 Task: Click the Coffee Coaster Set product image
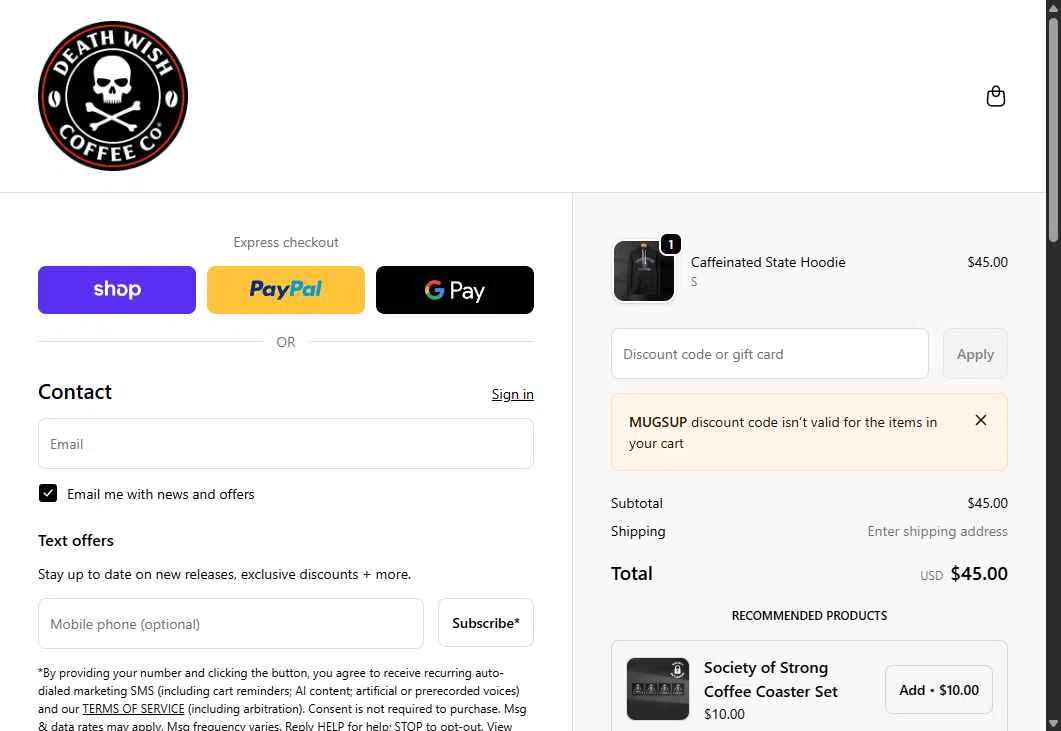(x=658, y=689)
